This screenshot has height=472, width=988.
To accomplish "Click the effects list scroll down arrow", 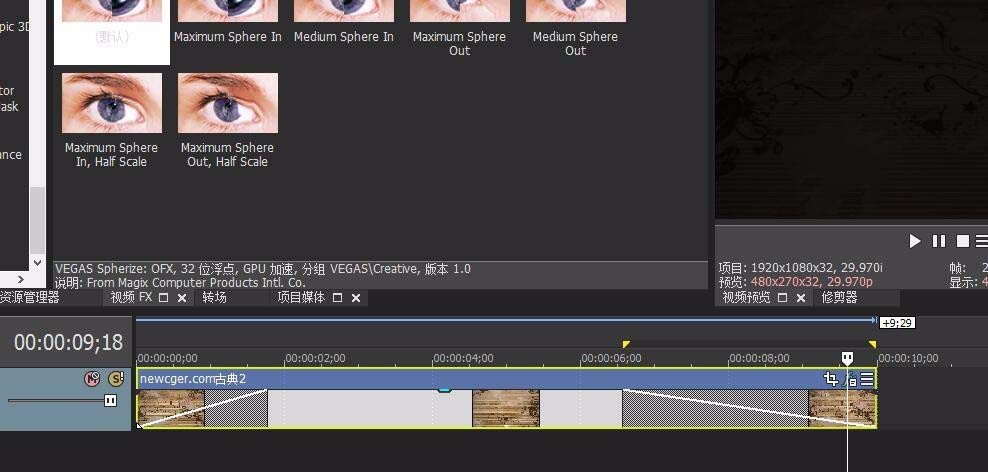I will click(37, 262).
